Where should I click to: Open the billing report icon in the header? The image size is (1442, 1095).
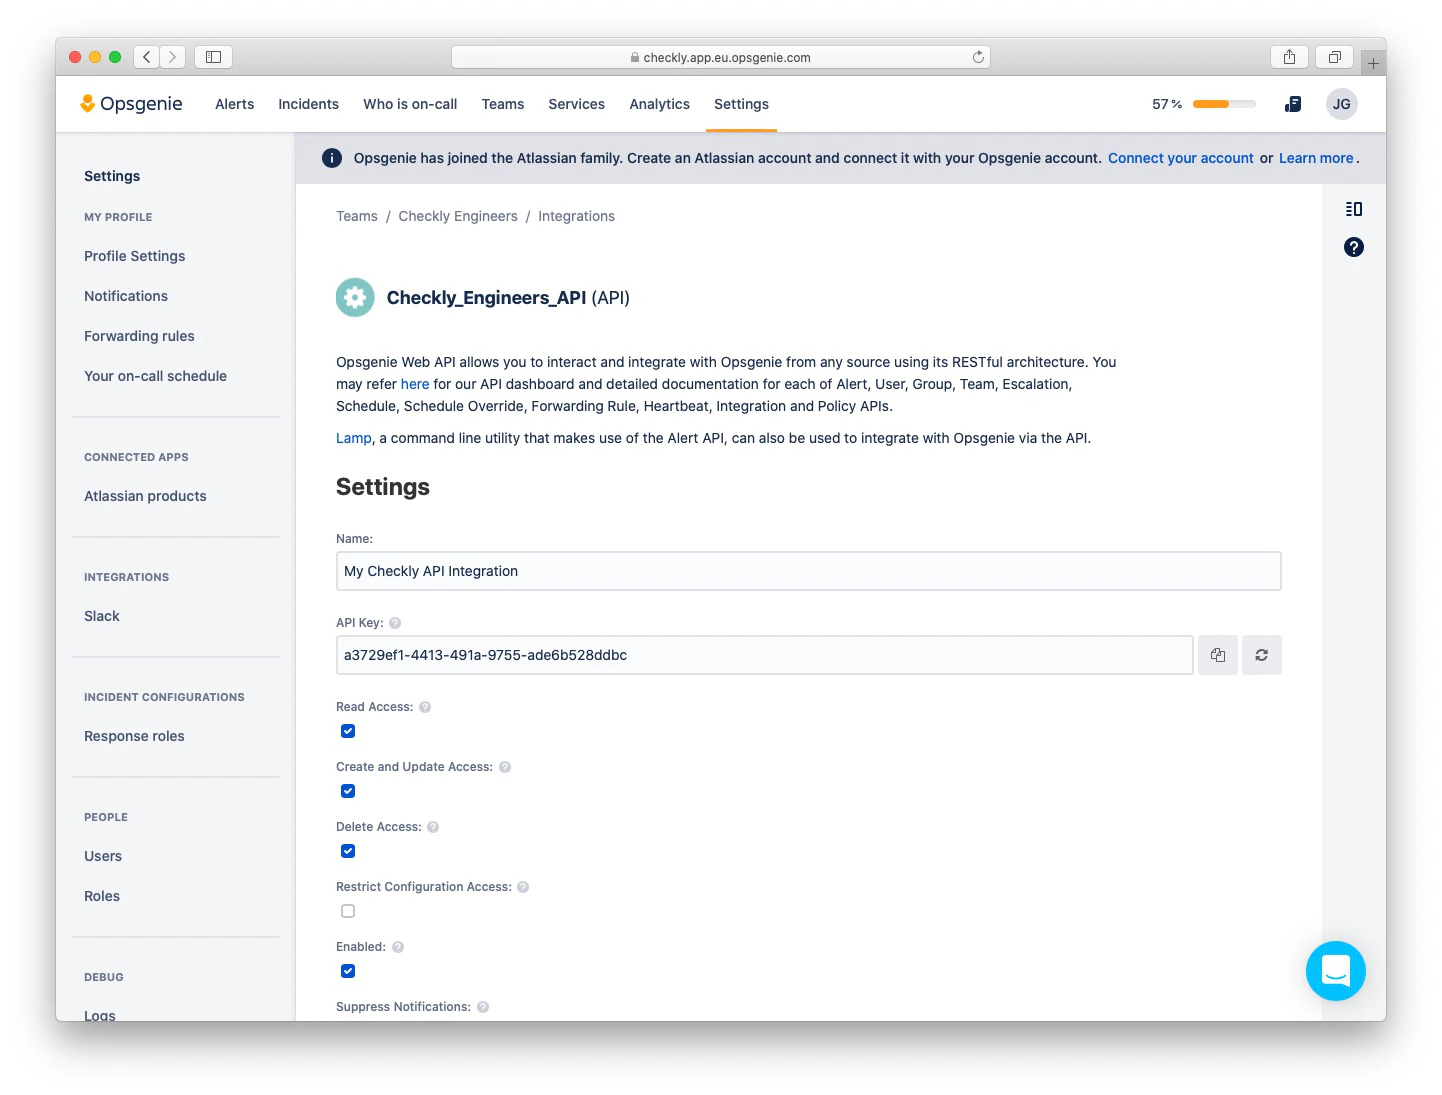(1294, 103)
